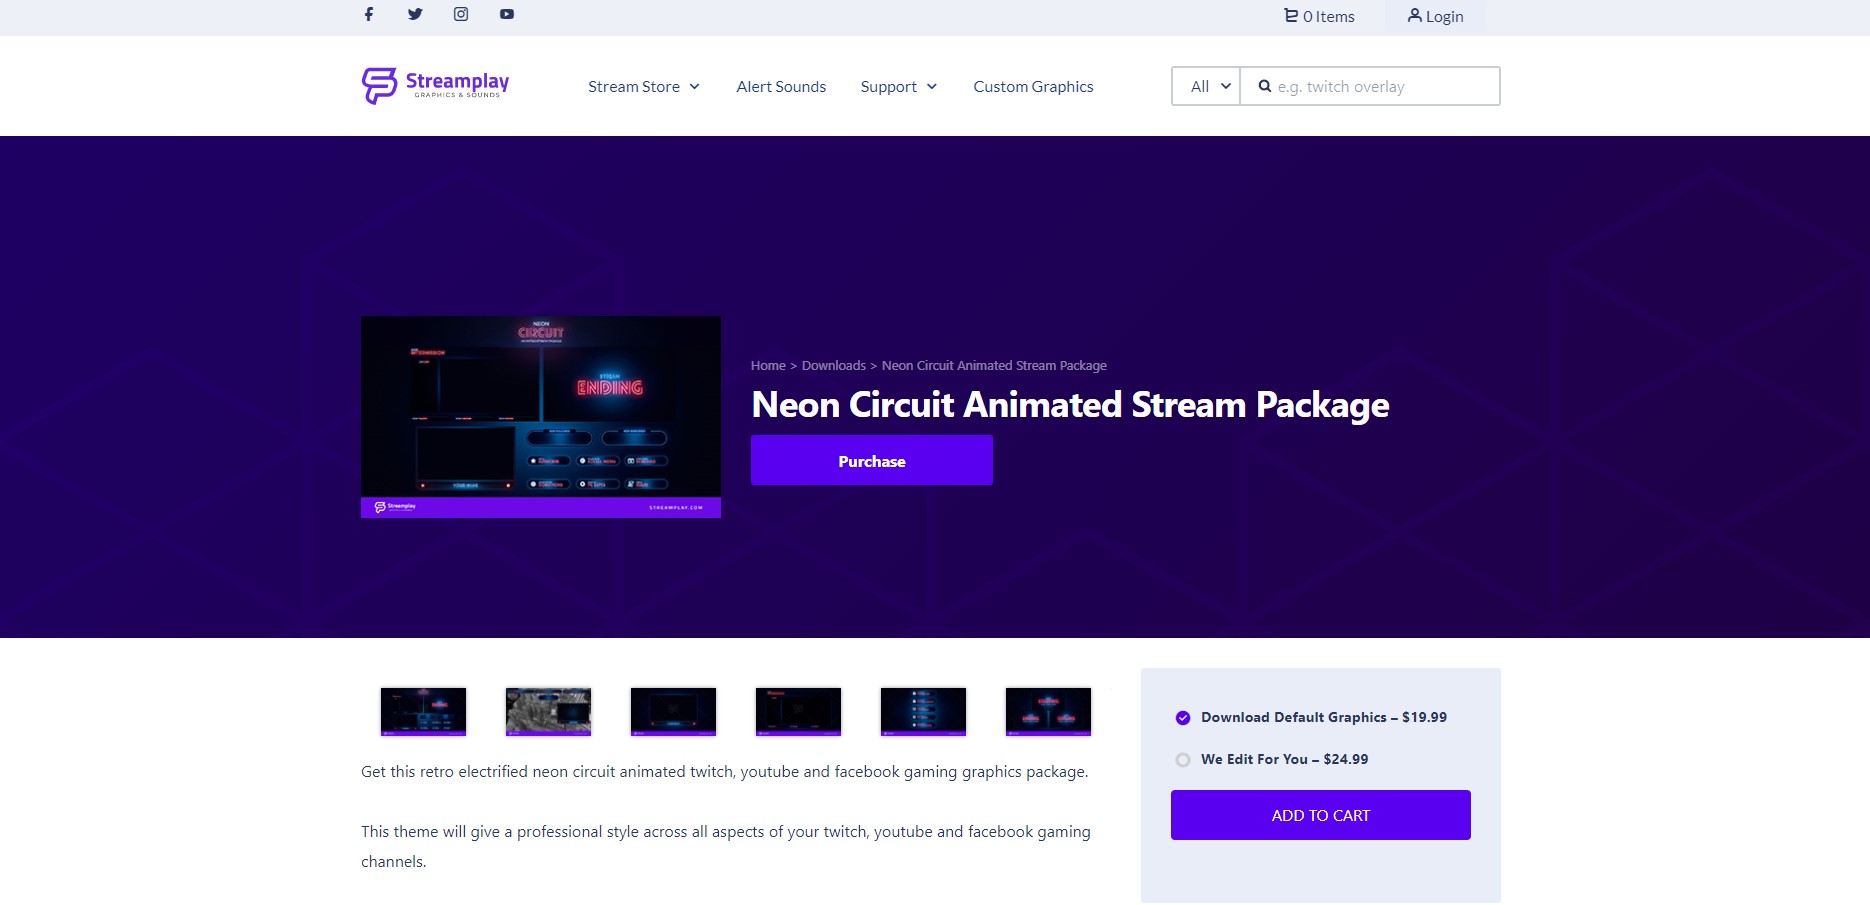The height and width of the screenshot is (905, 1870).
Task: View the third gallery thumbnail
Action: point(674,712)
